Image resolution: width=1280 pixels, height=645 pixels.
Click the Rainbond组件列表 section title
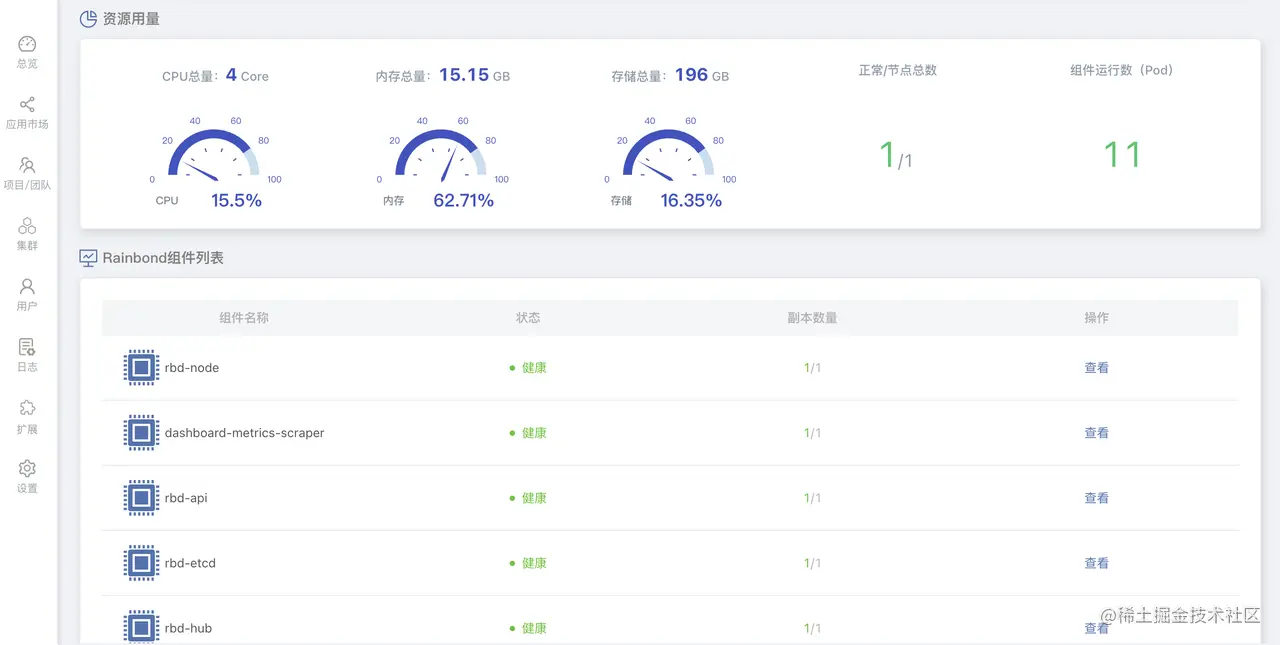pos(163,258)
